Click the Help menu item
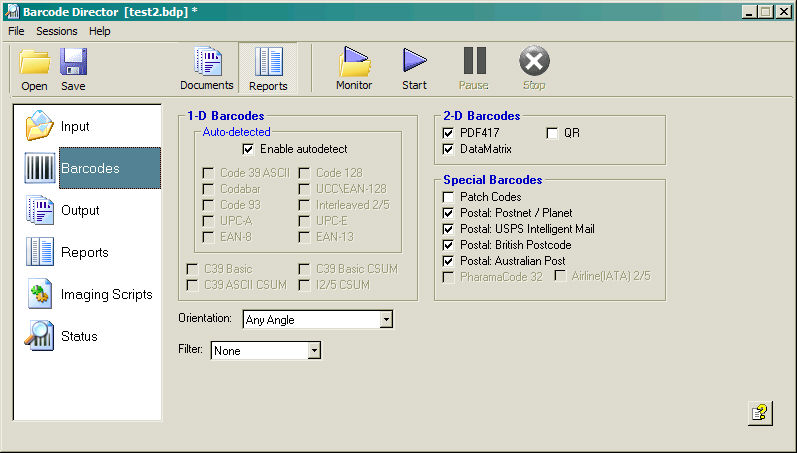Viewport: 797px width, 453px height. (100, 31)
